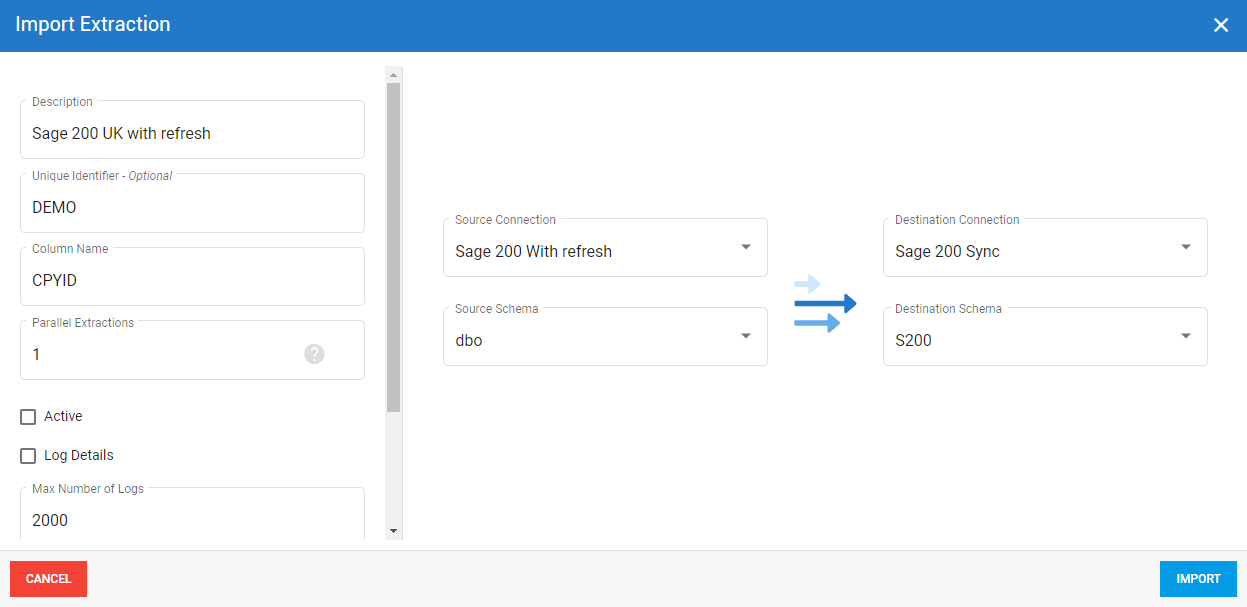Tick the Log Details checkbox

pos(28,456)
